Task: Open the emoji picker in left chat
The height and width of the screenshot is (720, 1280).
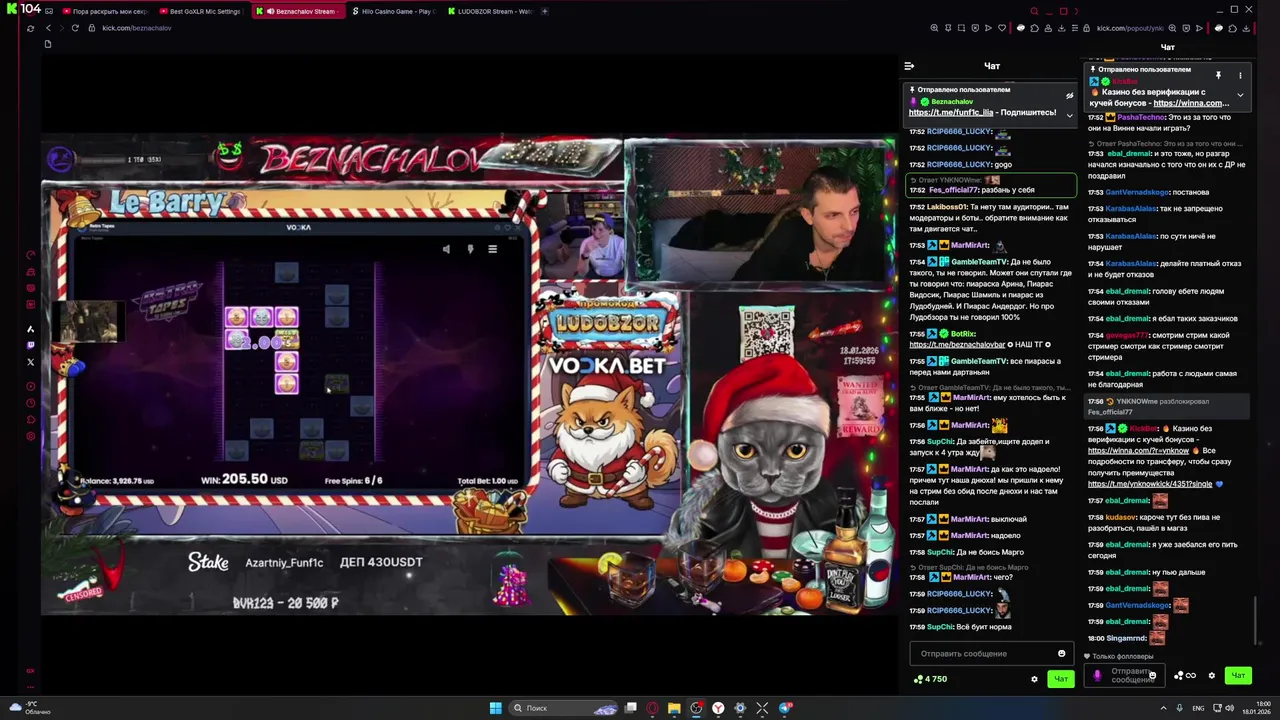Action: tap(1062, 653)
